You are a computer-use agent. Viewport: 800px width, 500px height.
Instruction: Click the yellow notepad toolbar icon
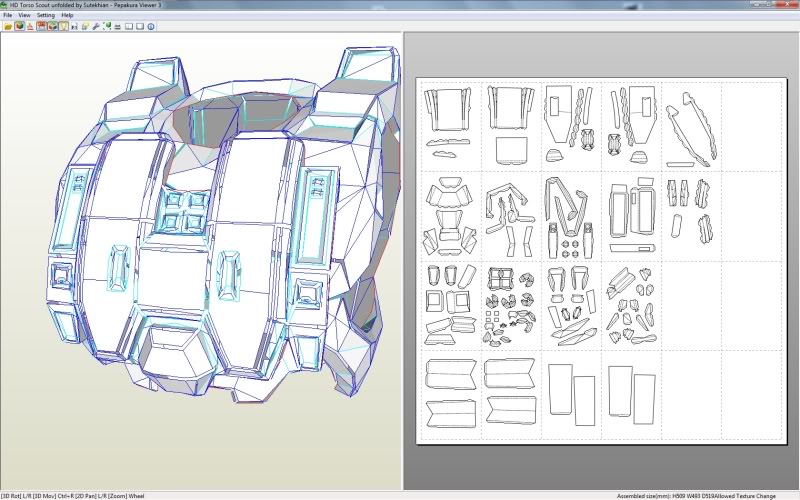85,27
